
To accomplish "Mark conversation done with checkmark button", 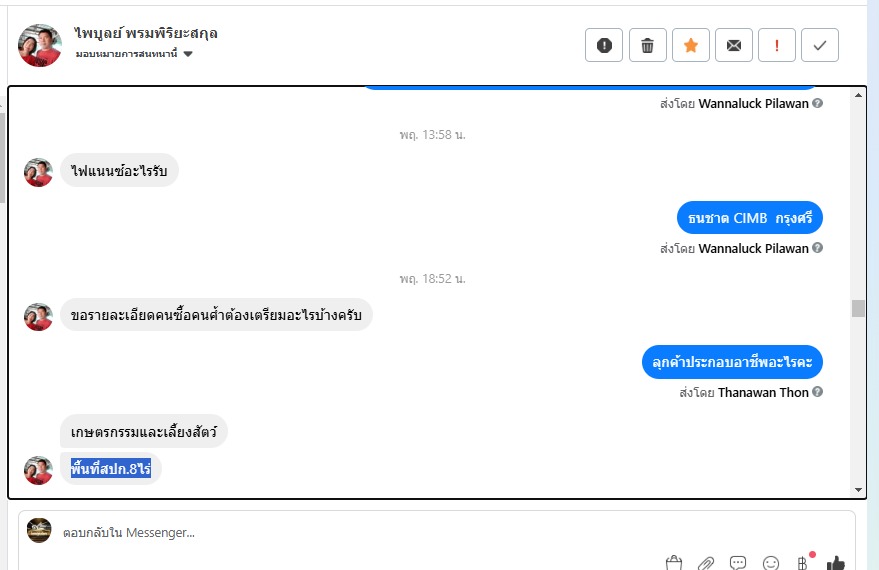I will [x=820, y=45].
